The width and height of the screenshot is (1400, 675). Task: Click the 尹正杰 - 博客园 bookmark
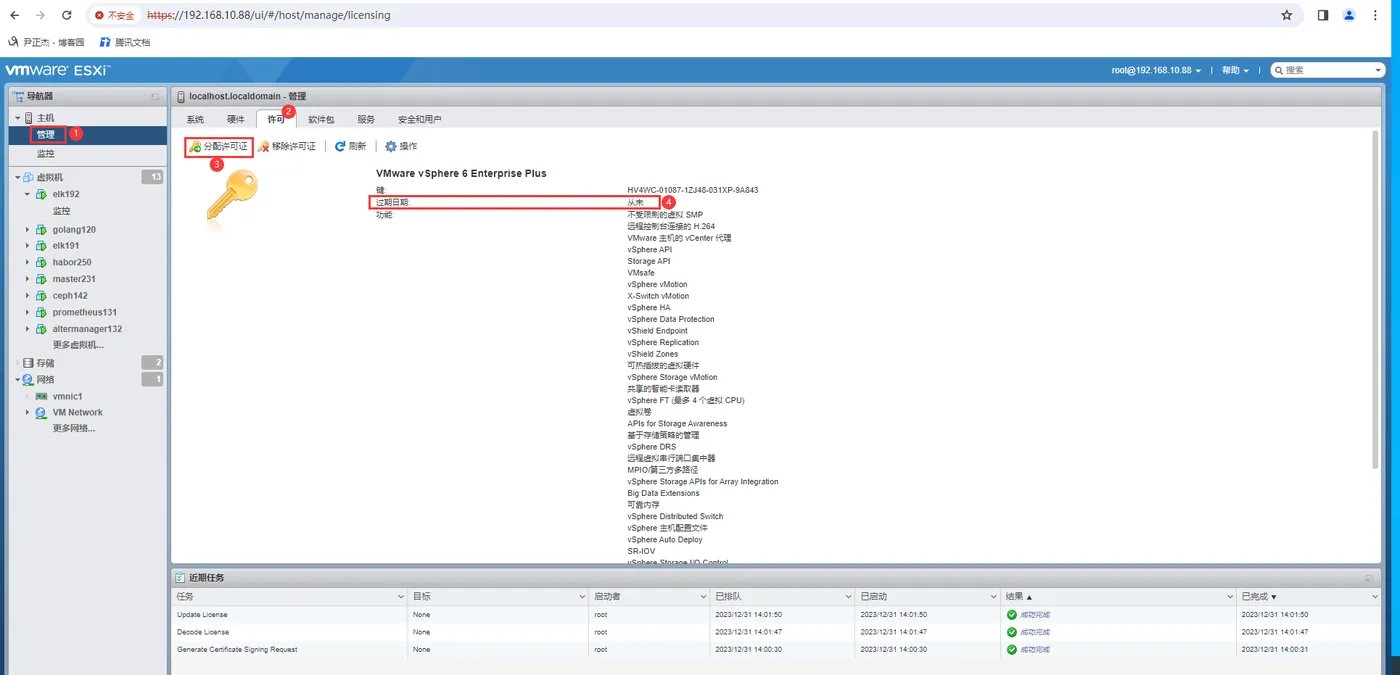[46, 42]
